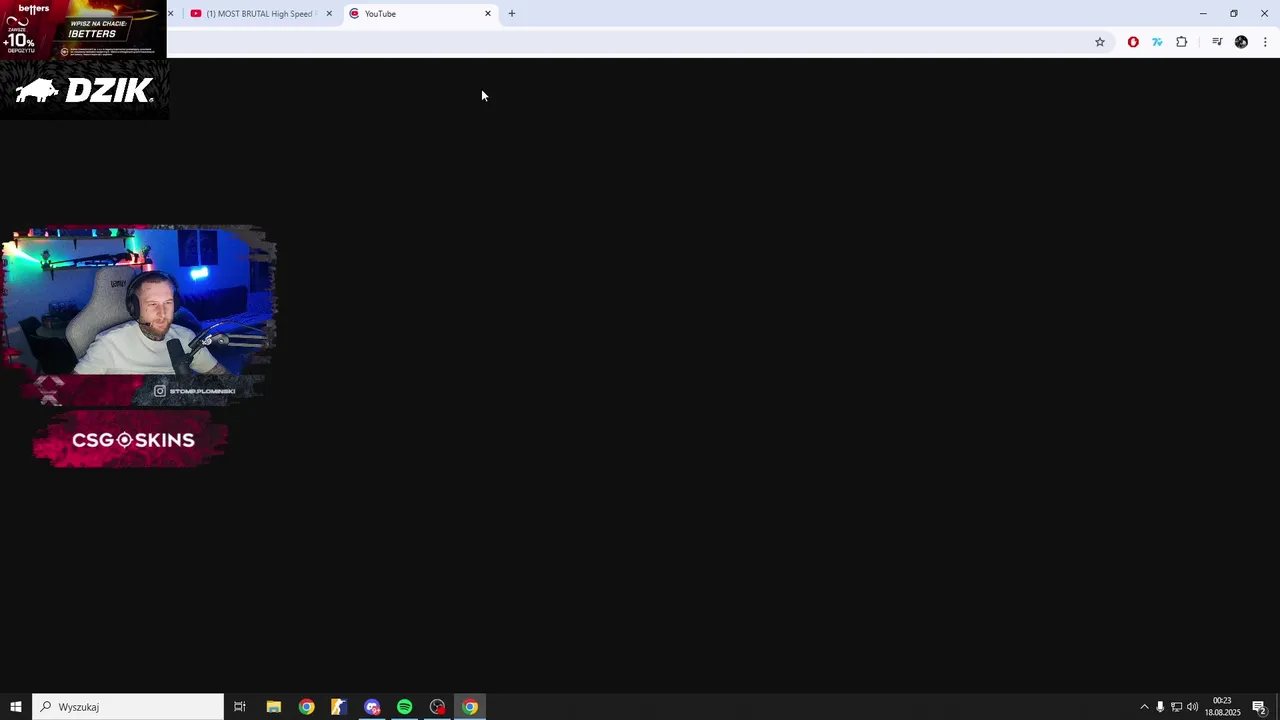This screenshot has width=1280, height=720.
Task: Click the Betters promo banner
Action: pos(83,29)
